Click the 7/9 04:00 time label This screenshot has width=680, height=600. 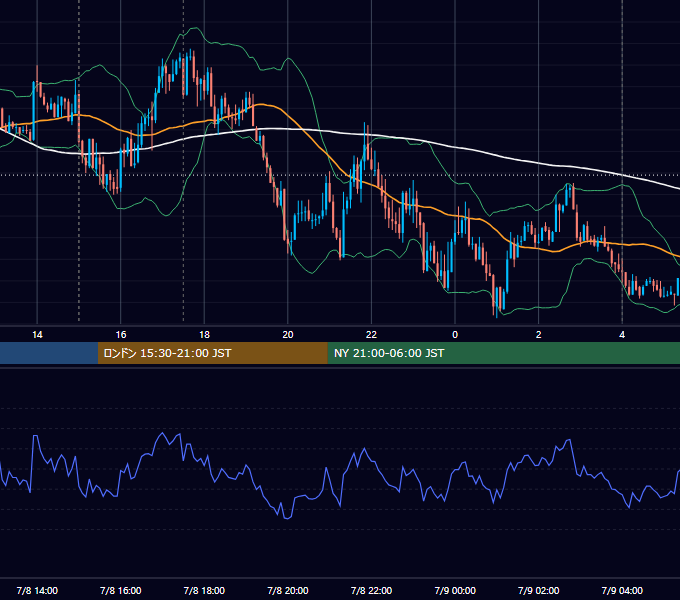[622, 590]
